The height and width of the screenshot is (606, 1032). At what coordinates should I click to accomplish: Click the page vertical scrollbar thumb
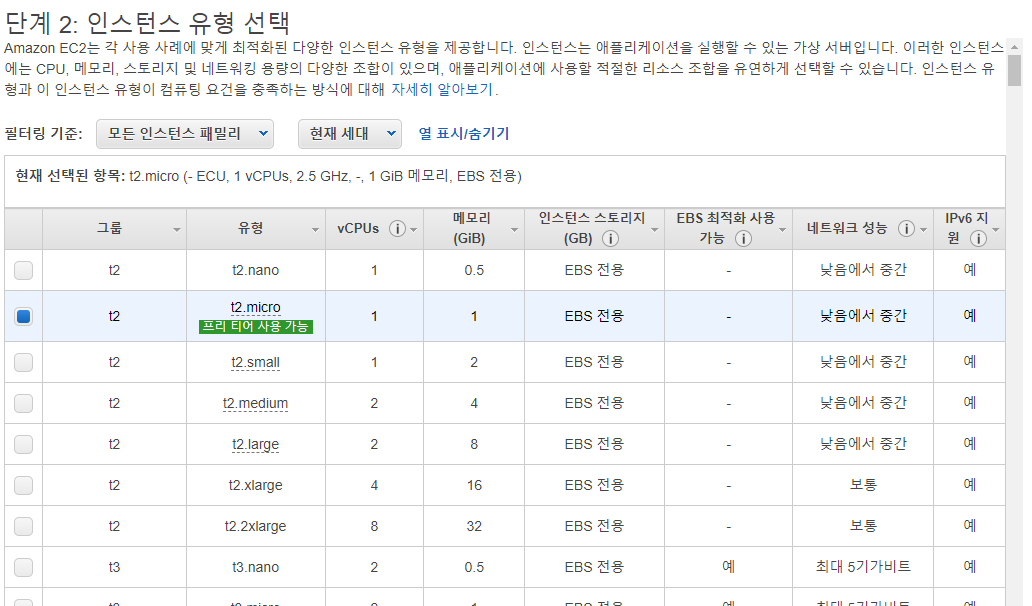coord(1014,70)
